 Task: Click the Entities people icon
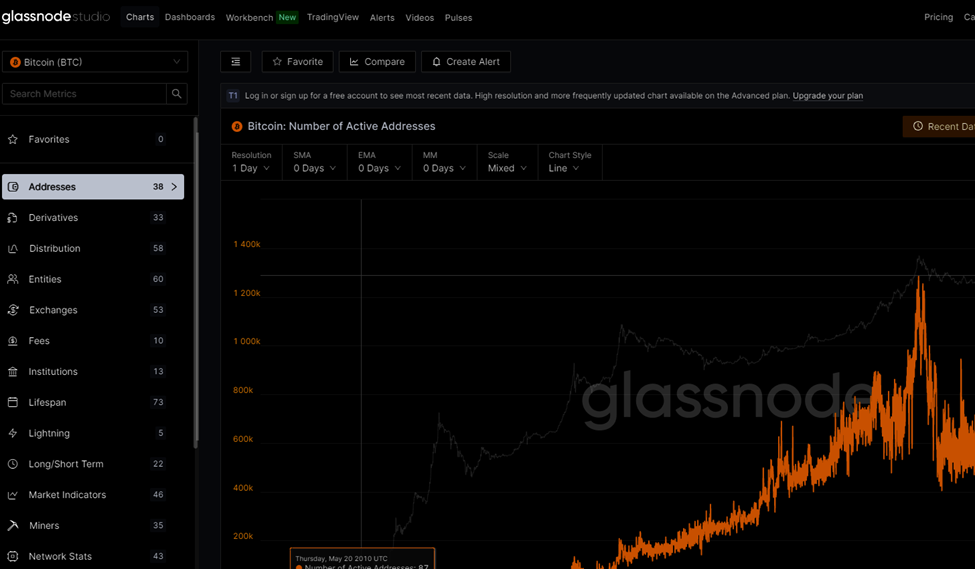click(x=12, y=279)
